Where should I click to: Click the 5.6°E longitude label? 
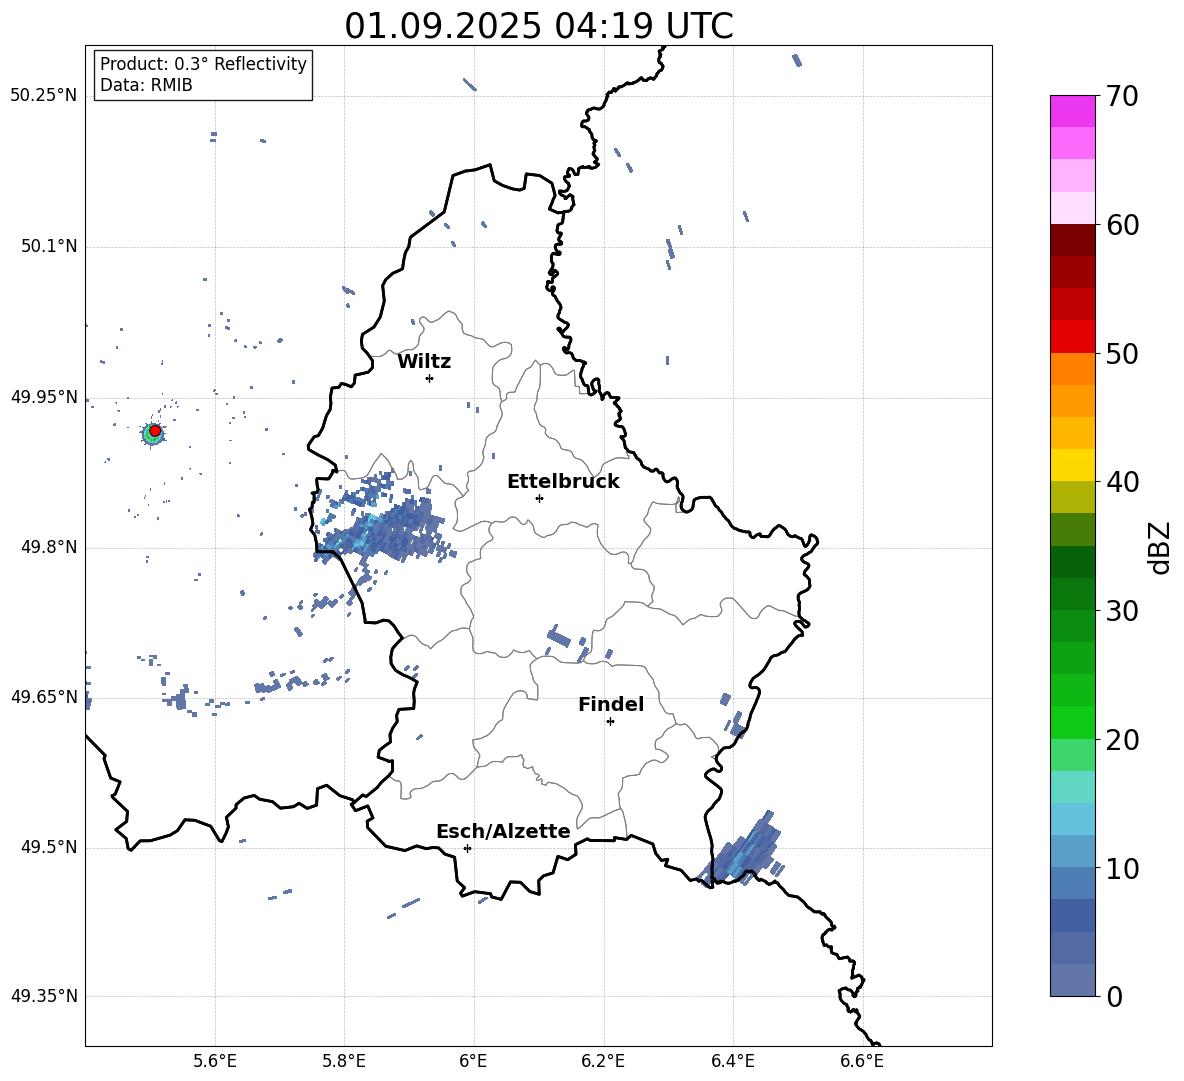click(x=215, y=1061)
